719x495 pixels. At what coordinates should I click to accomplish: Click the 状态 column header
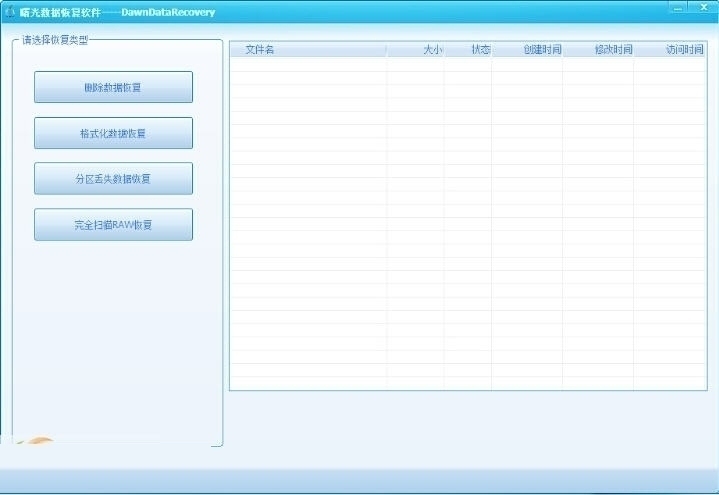point(468,50)
